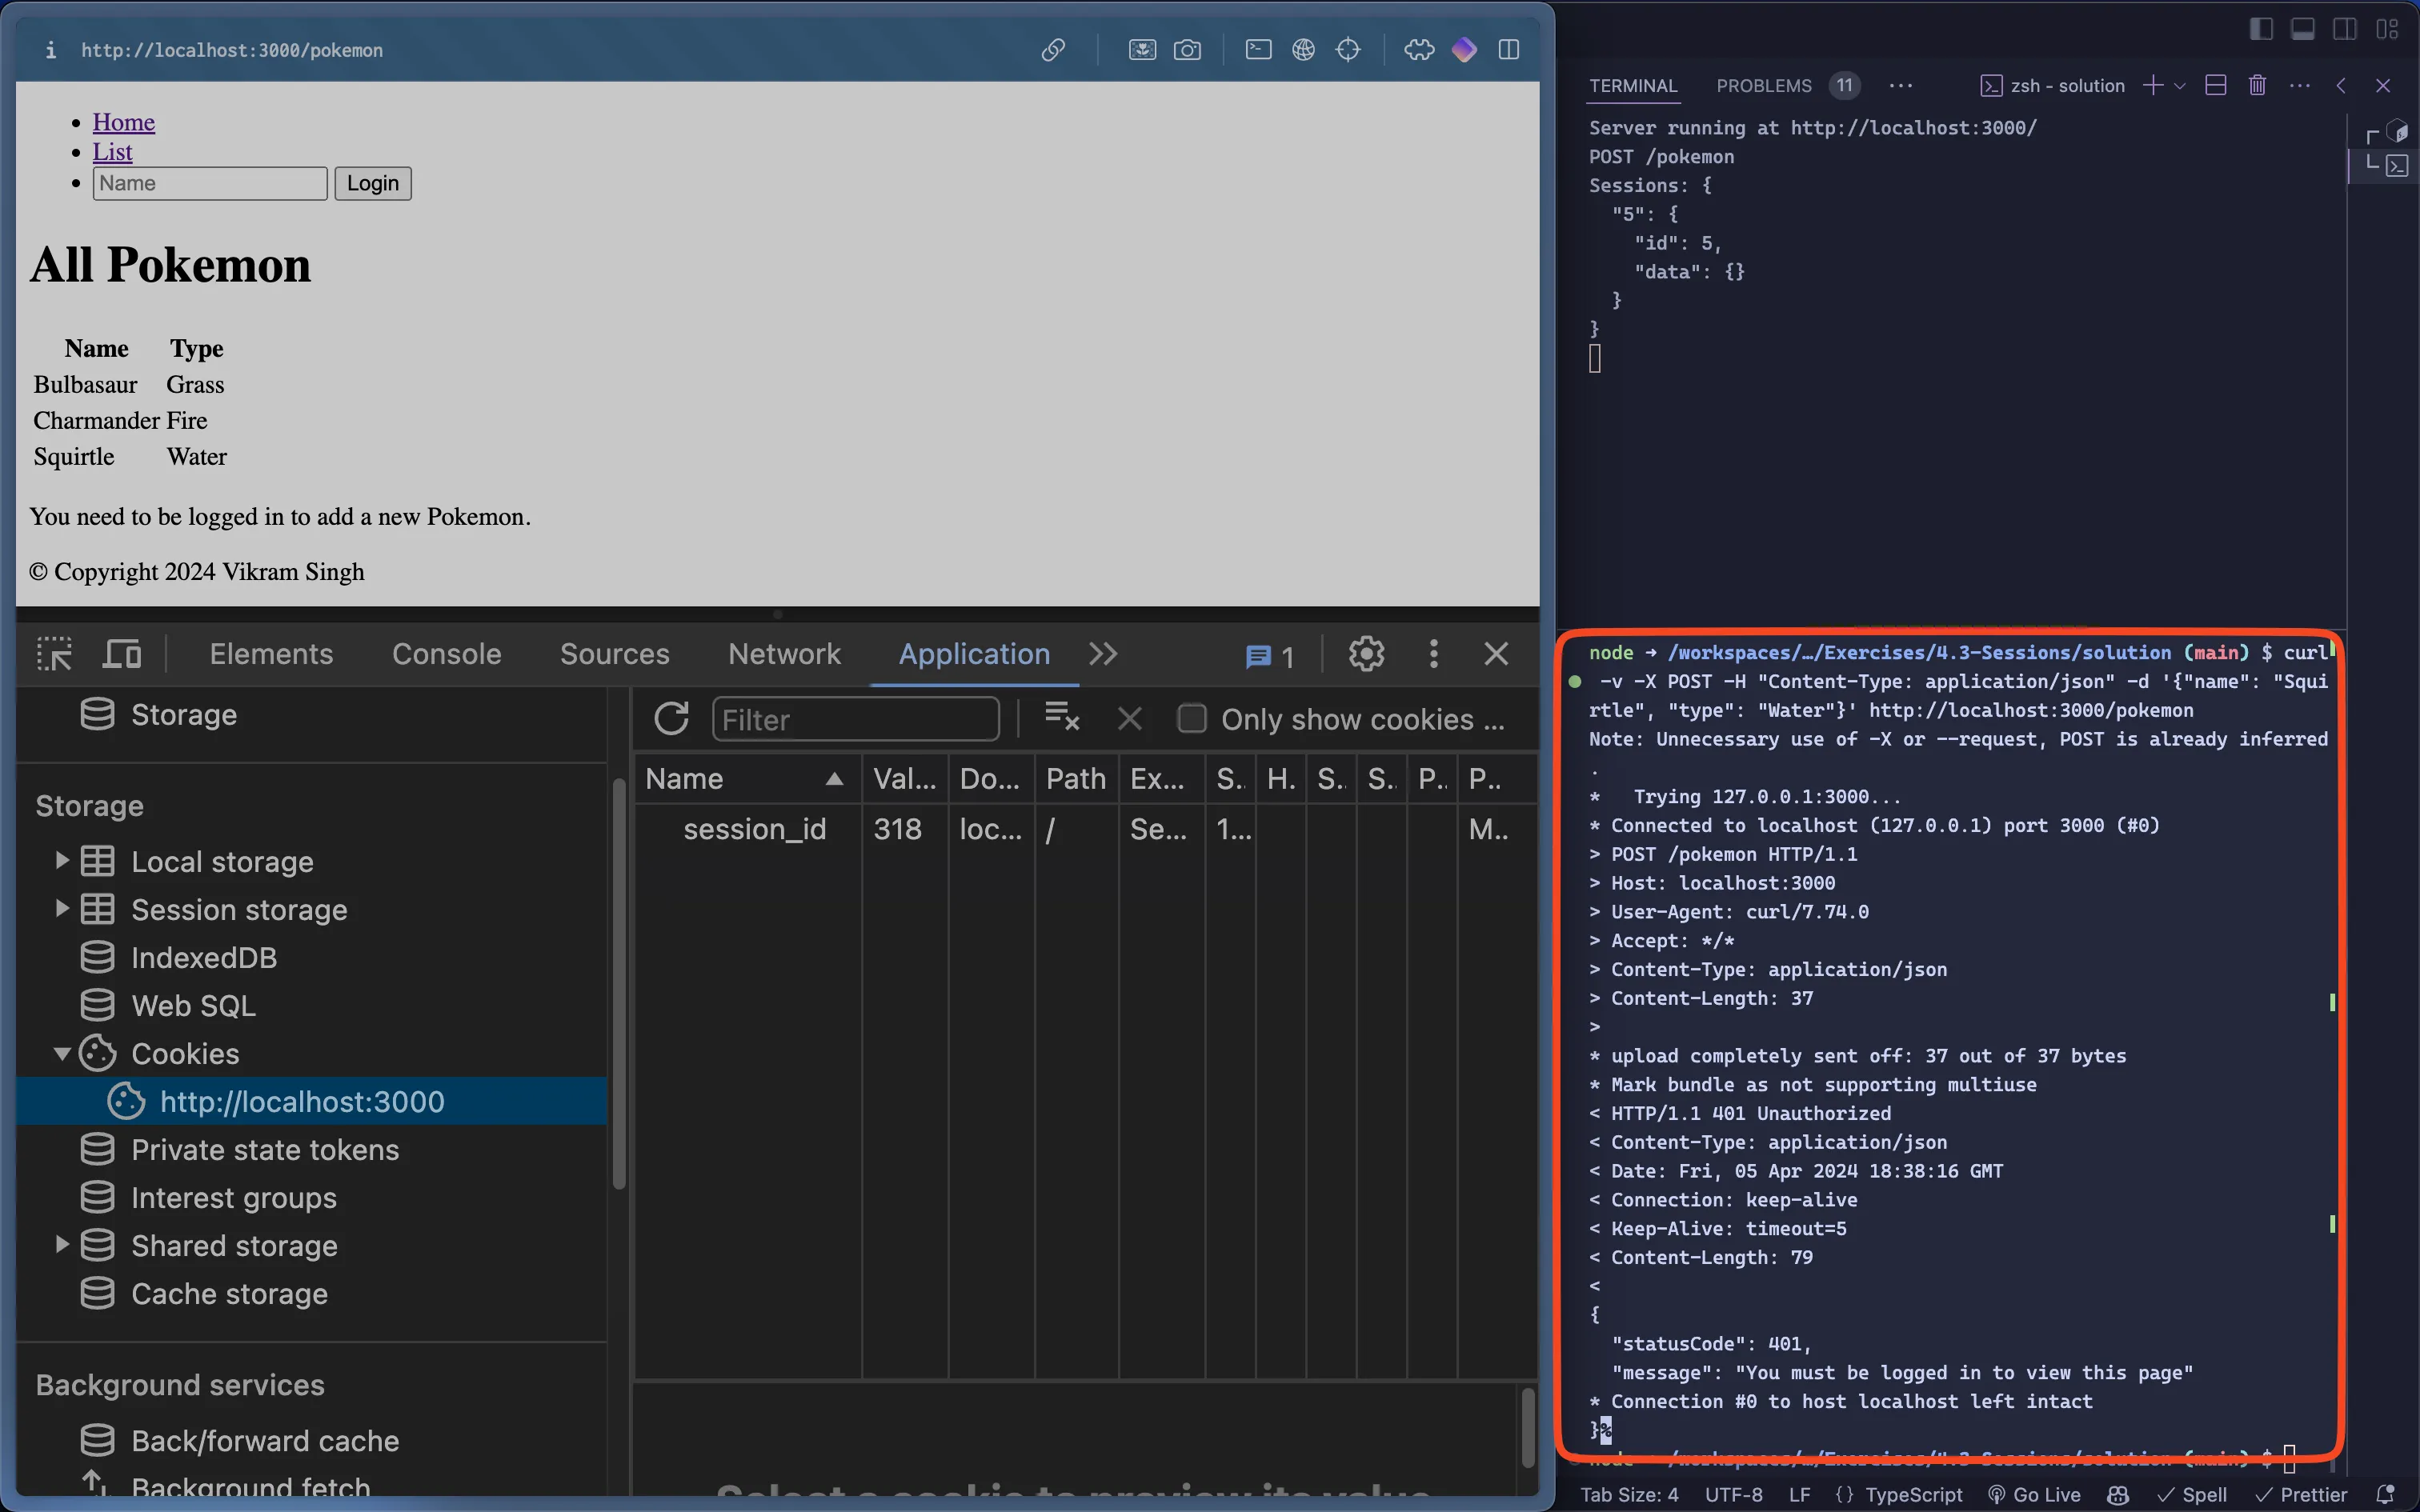Open the PROBLEMS tab with 11 issues

click(1787, 86)
